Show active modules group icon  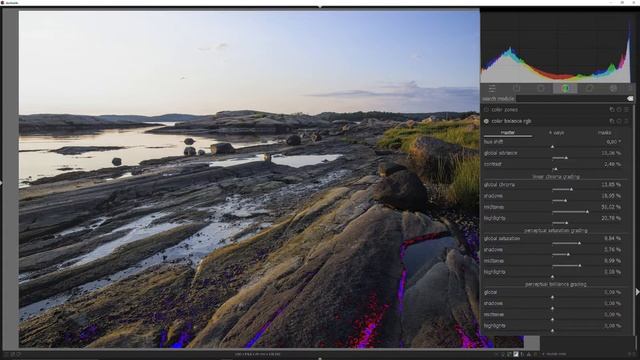(516, 88)
